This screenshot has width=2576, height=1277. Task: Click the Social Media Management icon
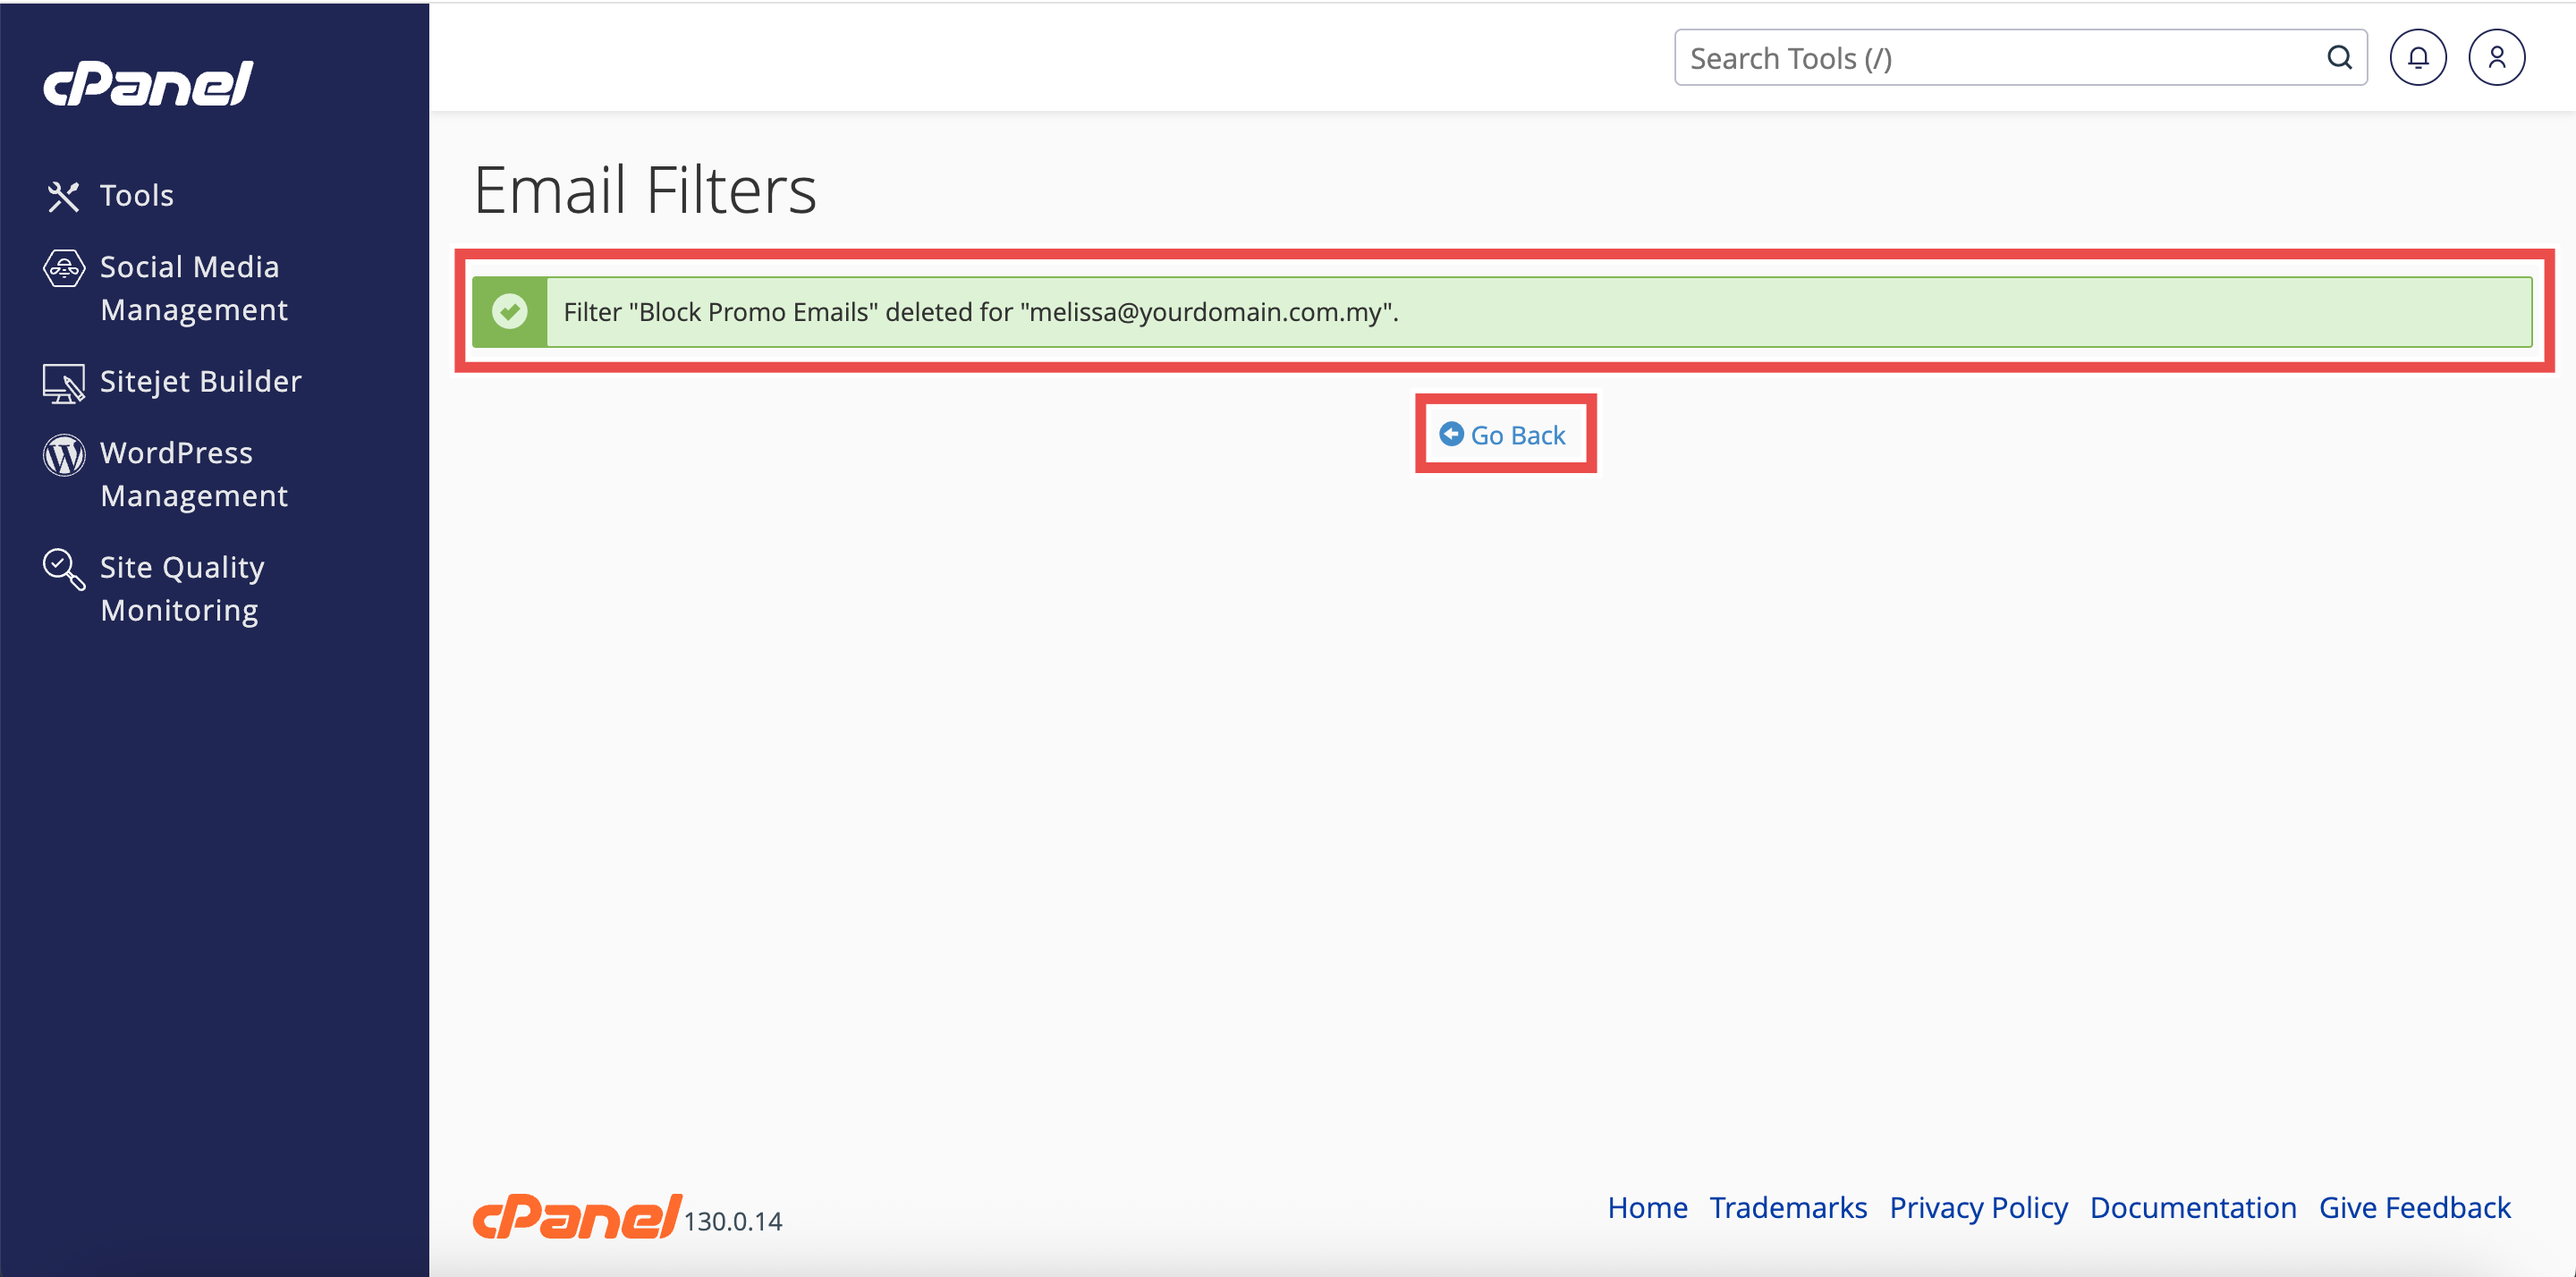[64, 268]
